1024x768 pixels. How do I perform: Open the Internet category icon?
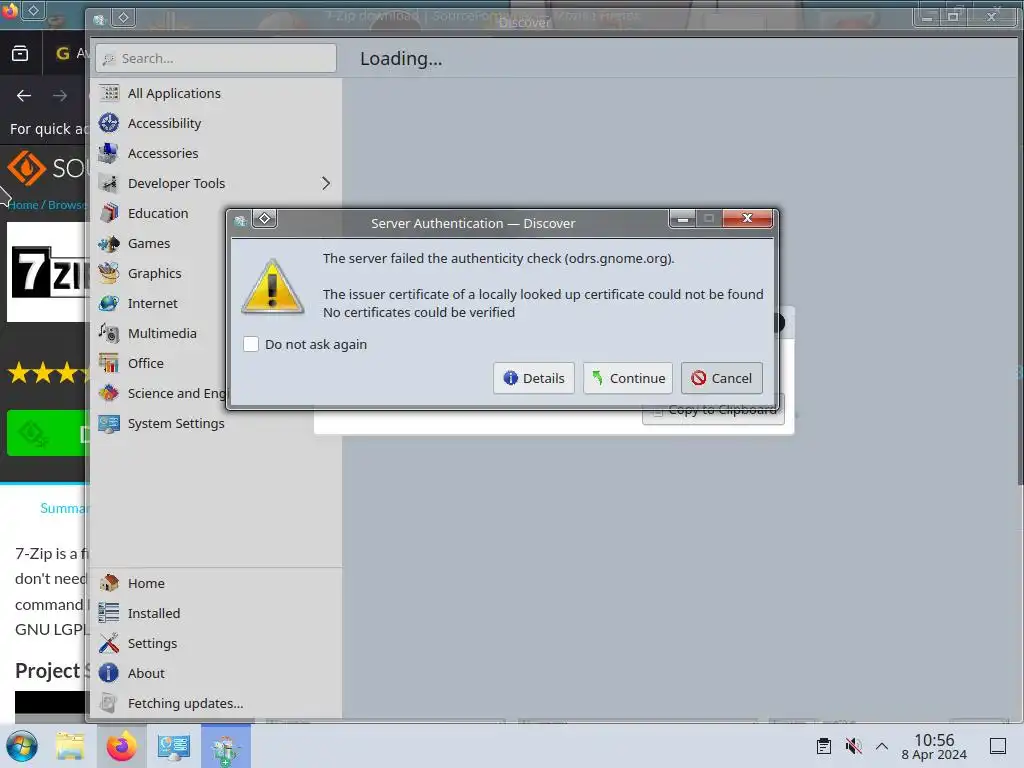(x=109, y=304)
